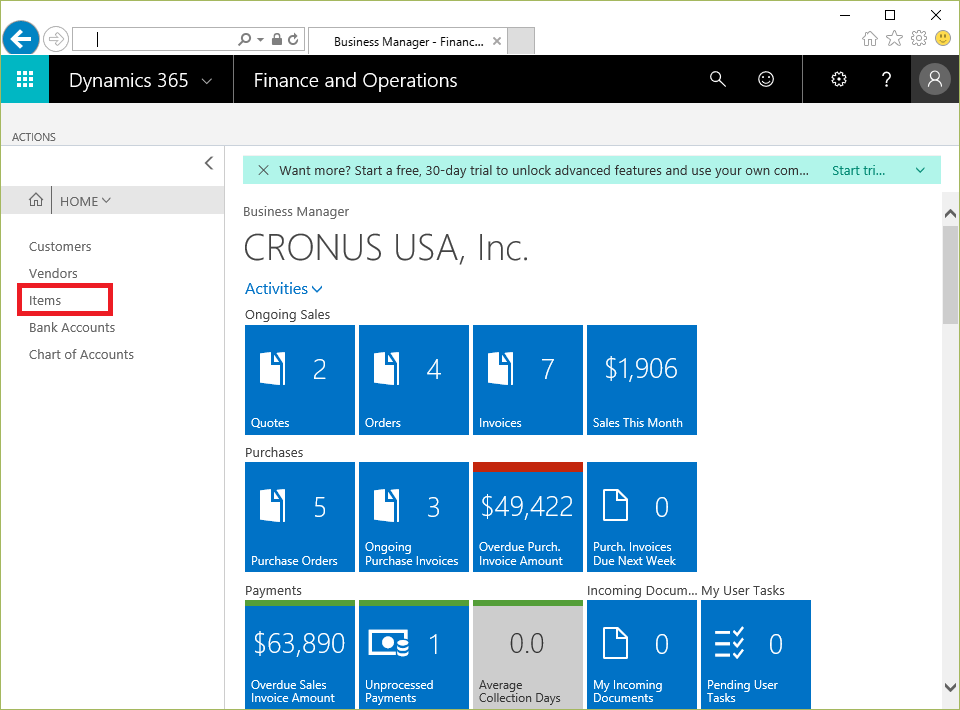Open Dynamics settings gear in black header

[x=839, y=79]
